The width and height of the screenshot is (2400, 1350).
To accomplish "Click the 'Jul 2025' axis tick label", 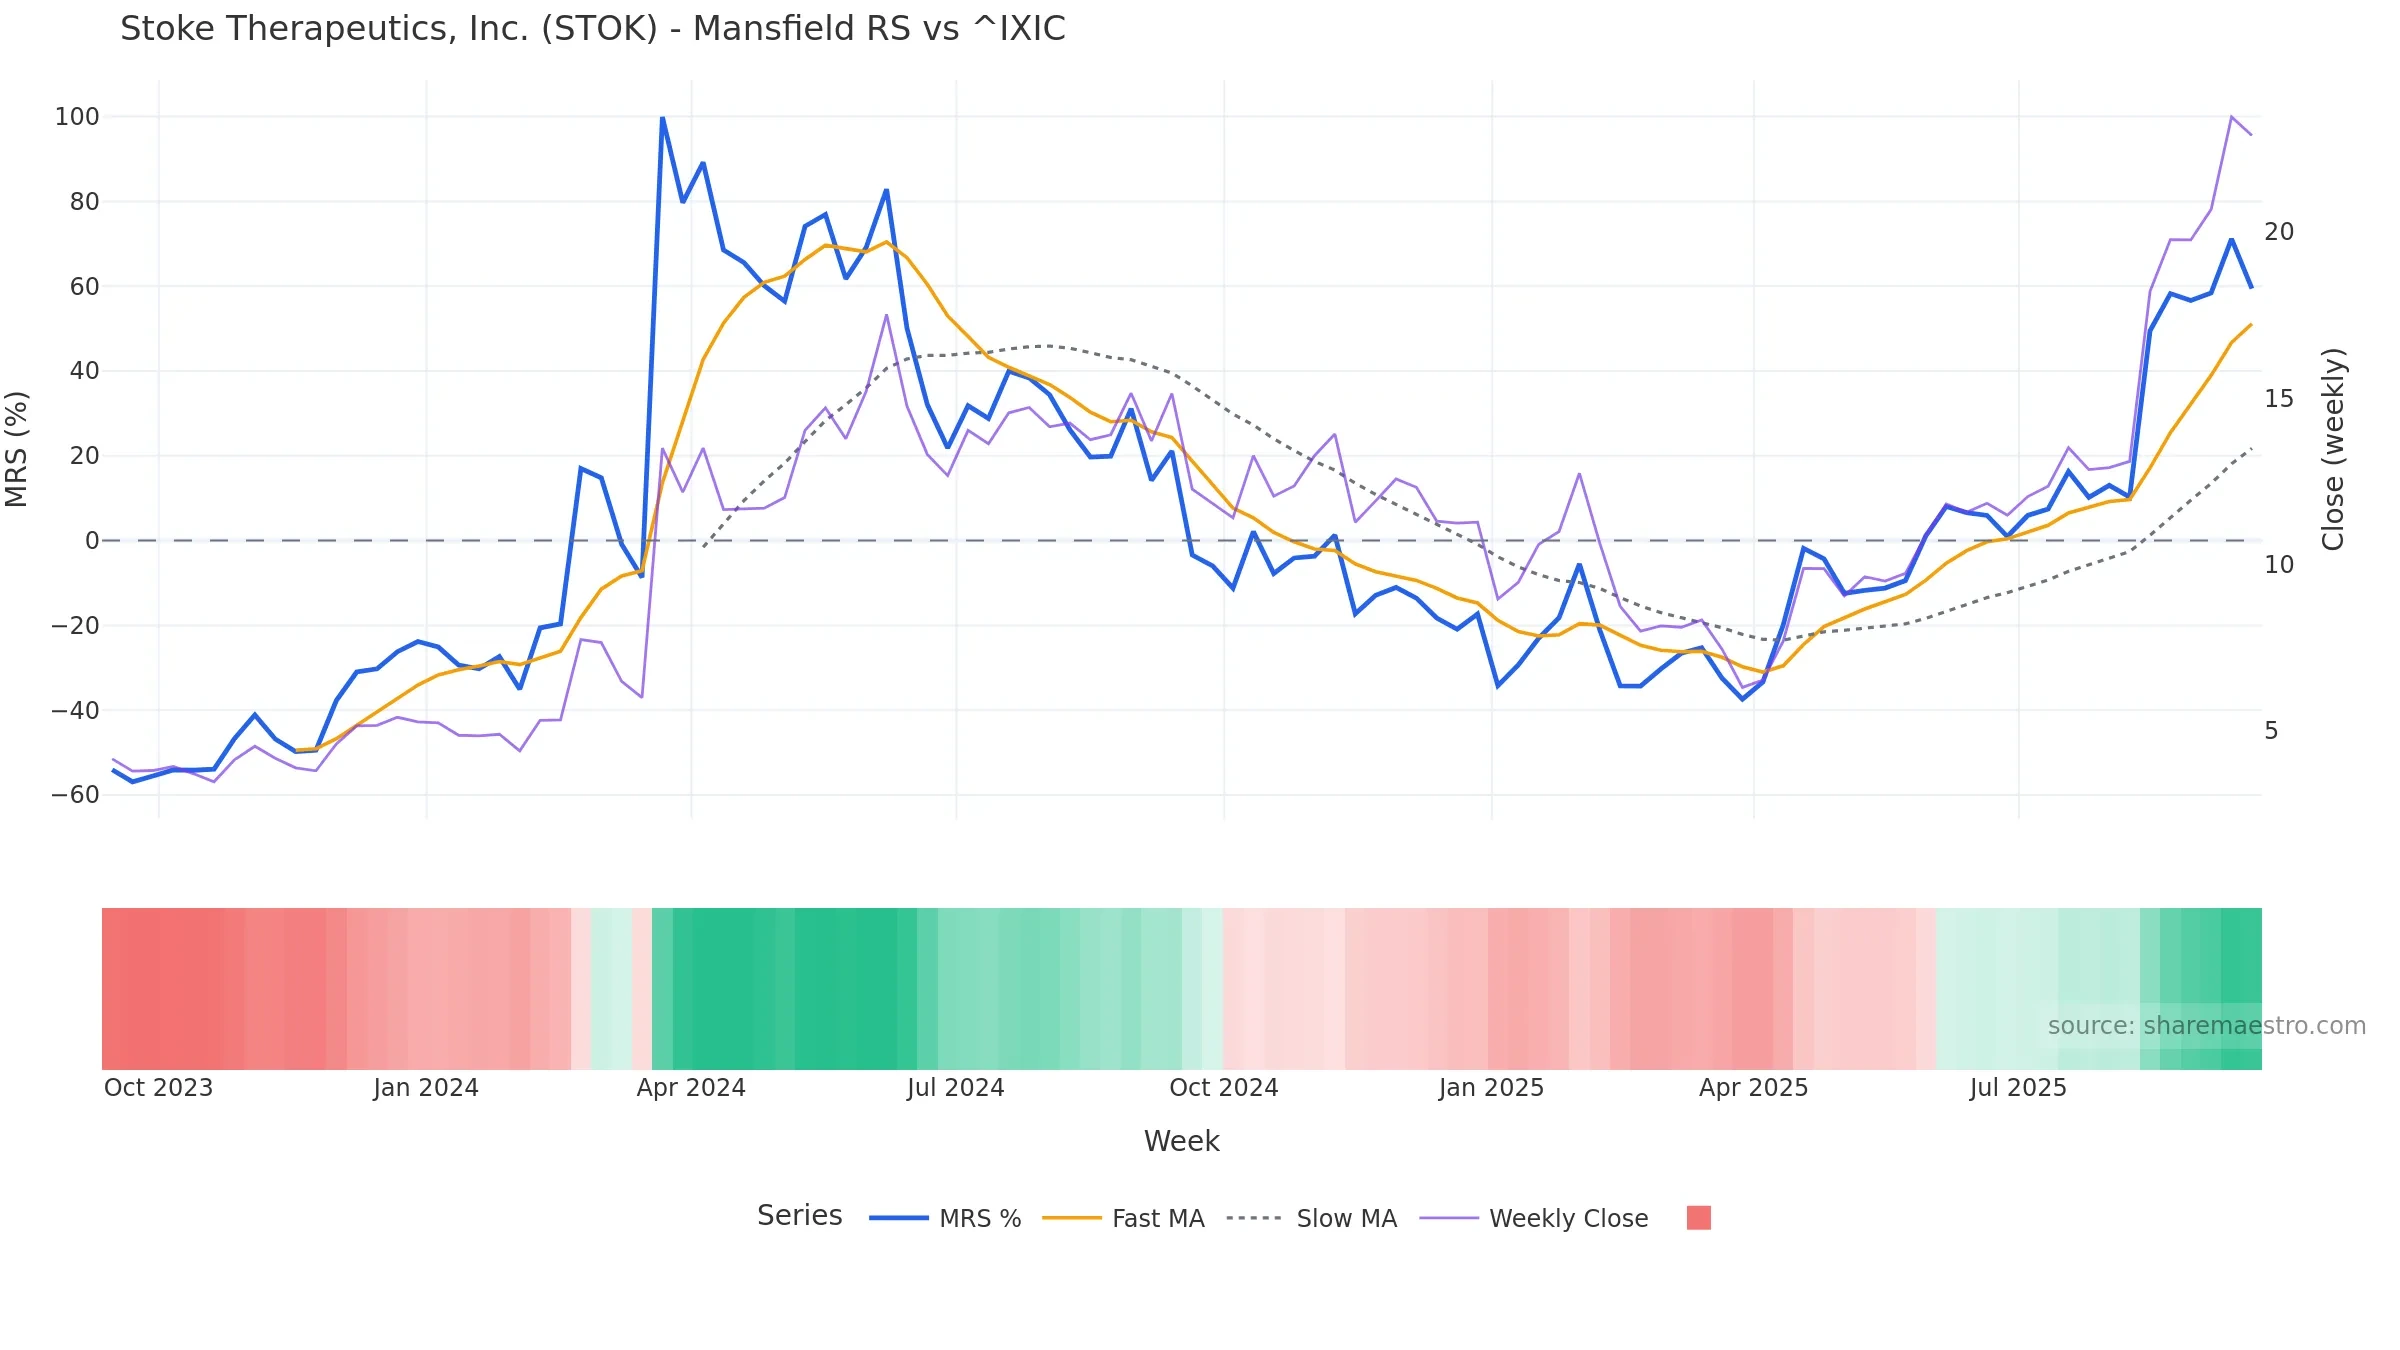I will click(x=2018, y=1088).
